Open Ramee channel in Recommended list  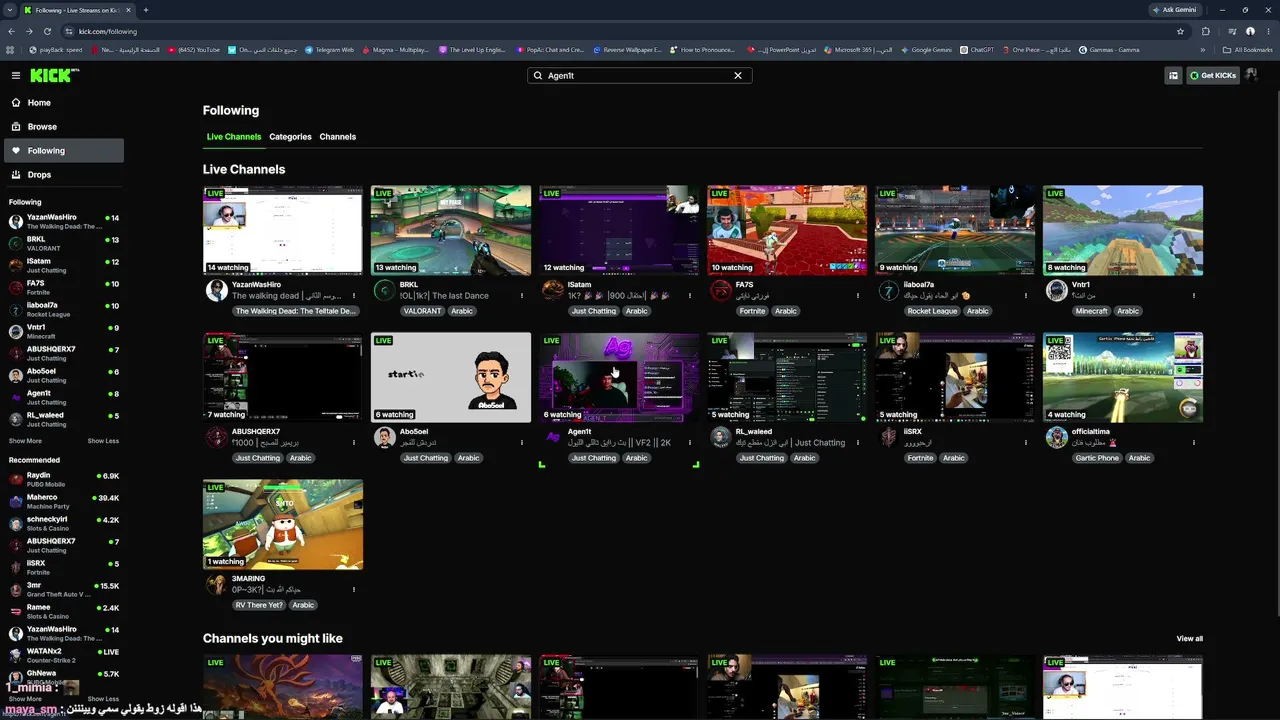tap(64, 612)
